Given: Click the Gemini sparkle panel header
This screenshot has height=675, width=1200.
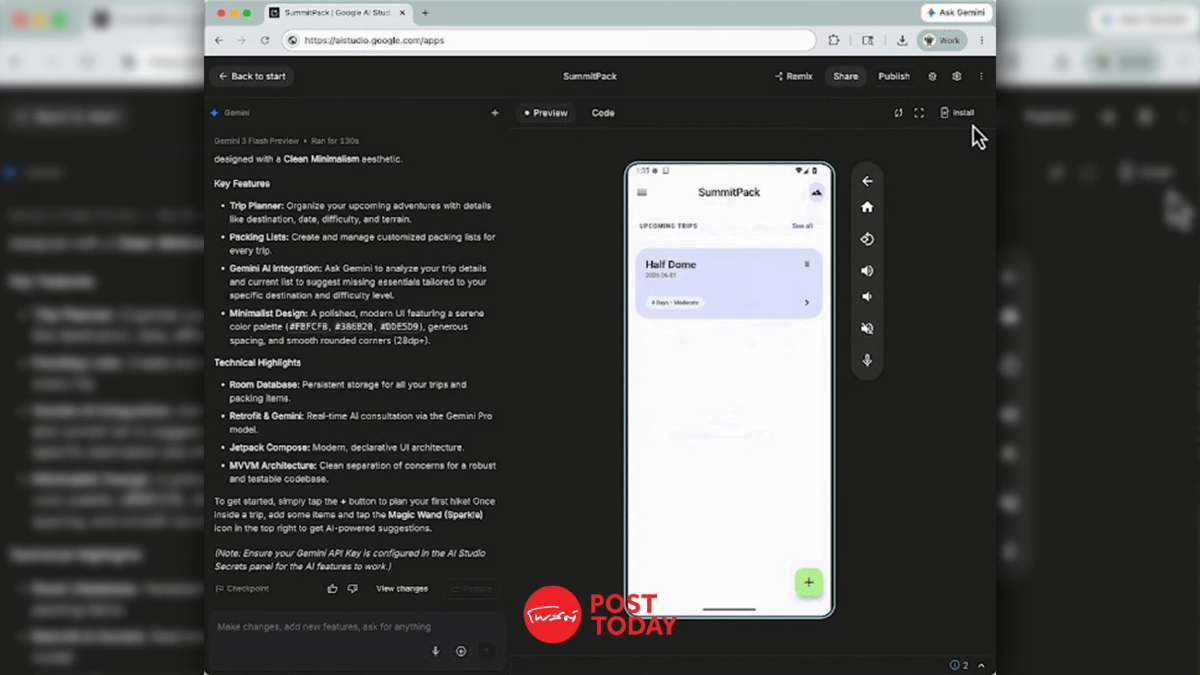Looking at the screenshot, I should click(230, 113).
